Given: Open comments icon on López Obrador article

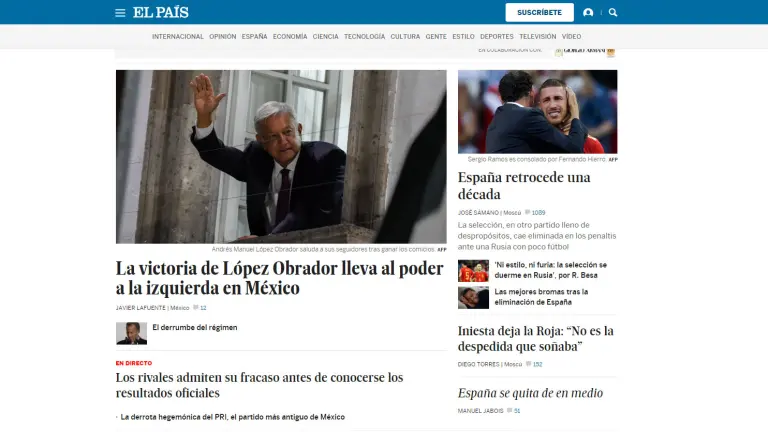Looking at the screenshot, I should pyautogui.click(x=196, y=308).
